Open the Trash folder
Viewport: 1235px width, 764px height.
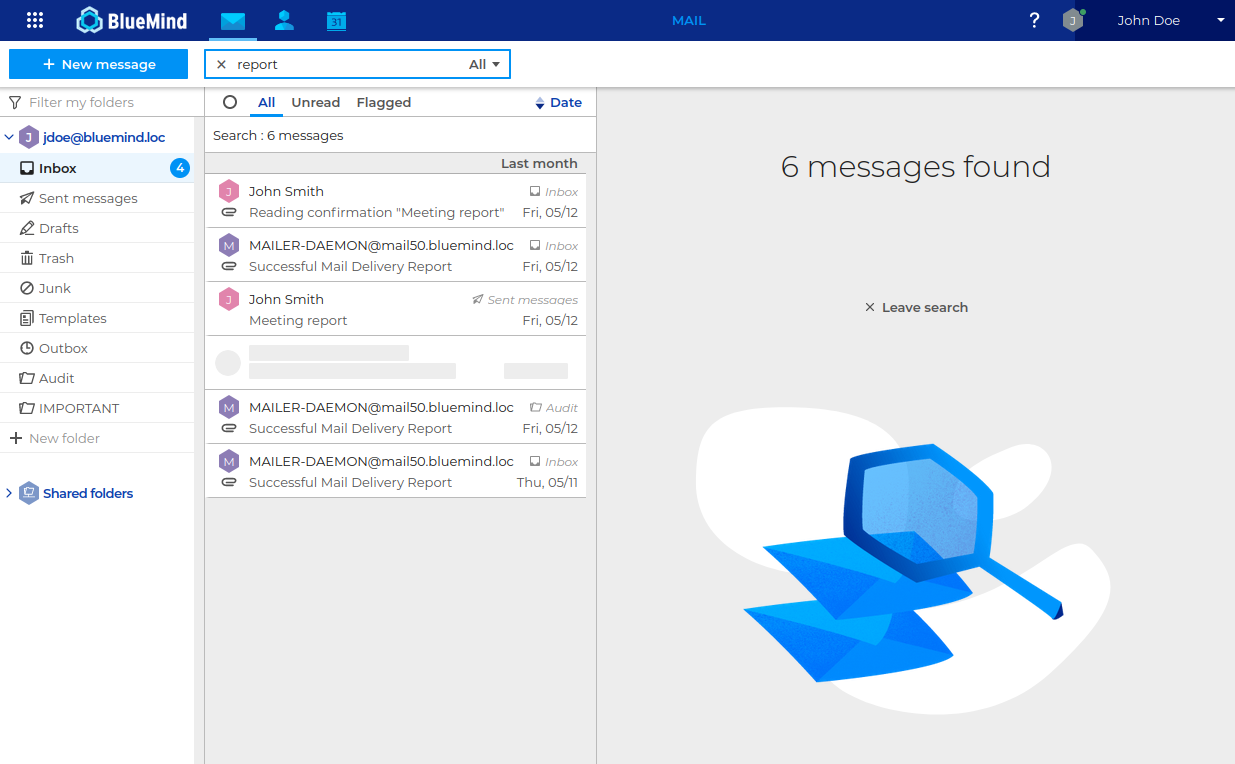(x=97, y=258)
